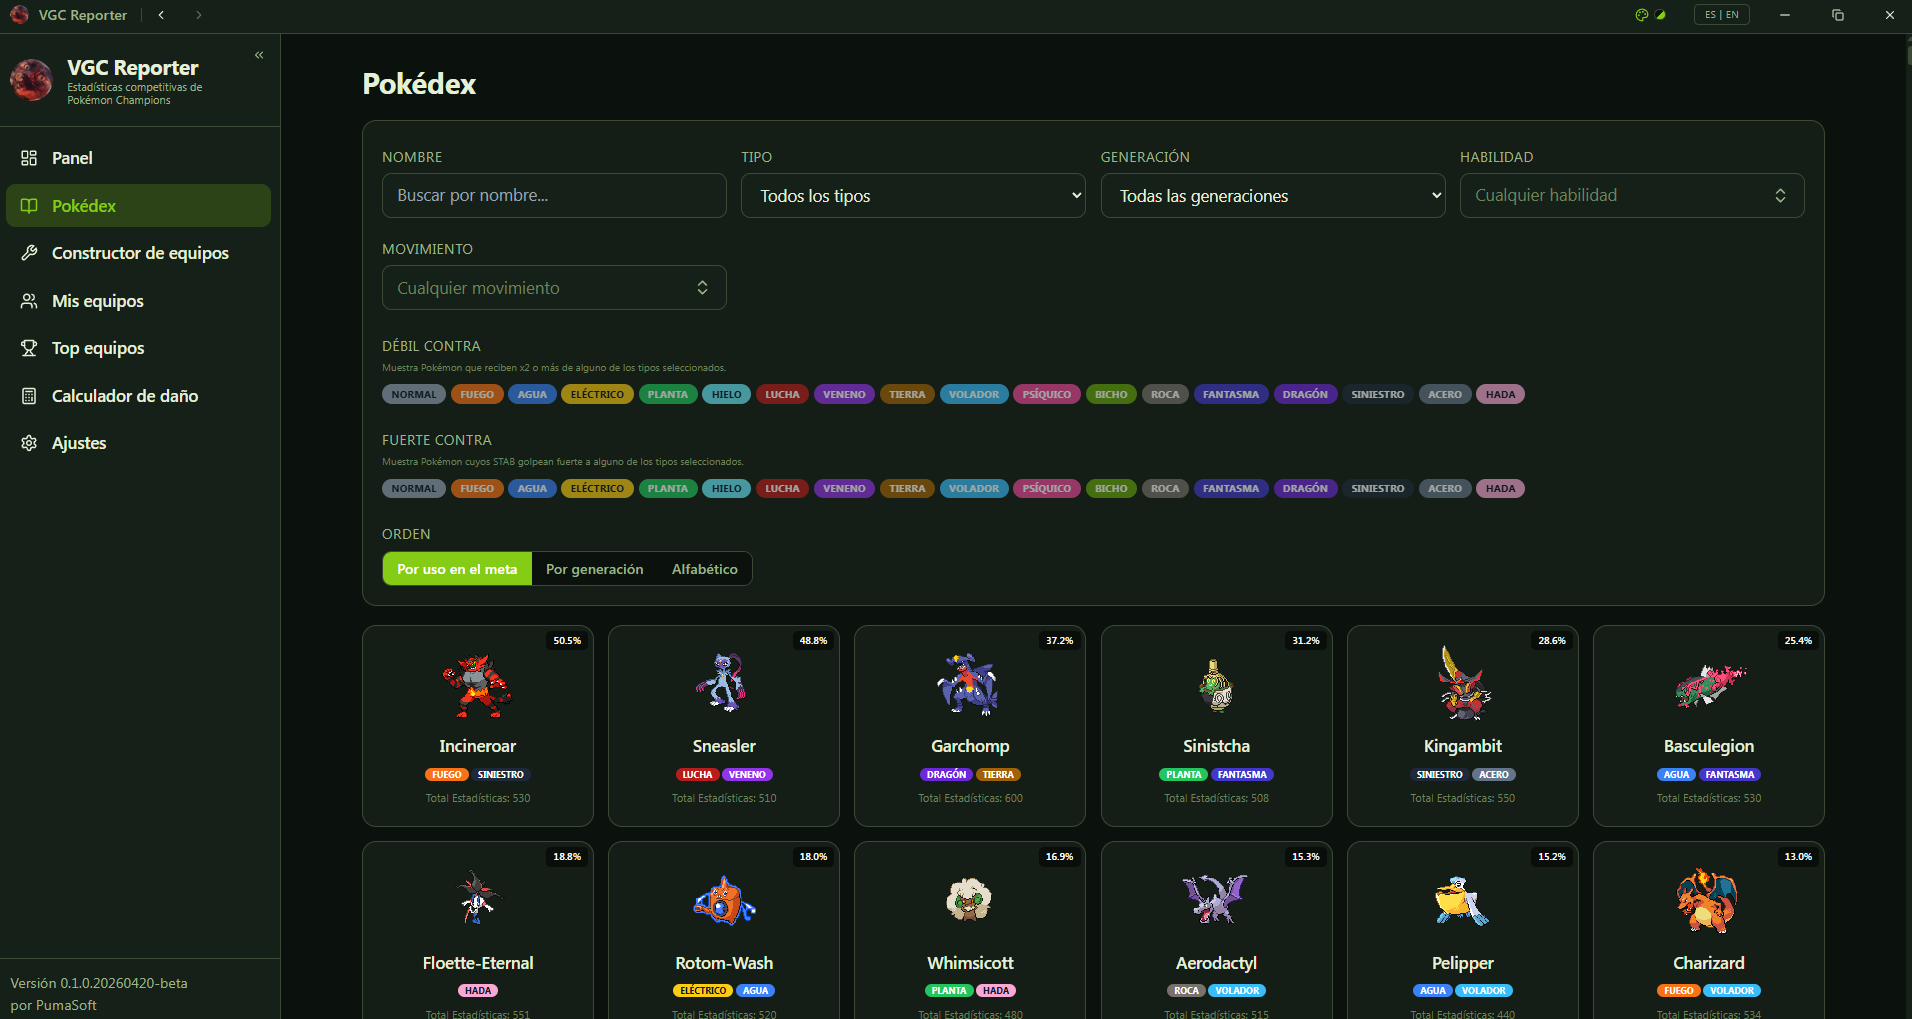Viewport: 1912px width, 1019px height.
Task: Click the Pelipper sprite
Action: [x=1462, y=901]
